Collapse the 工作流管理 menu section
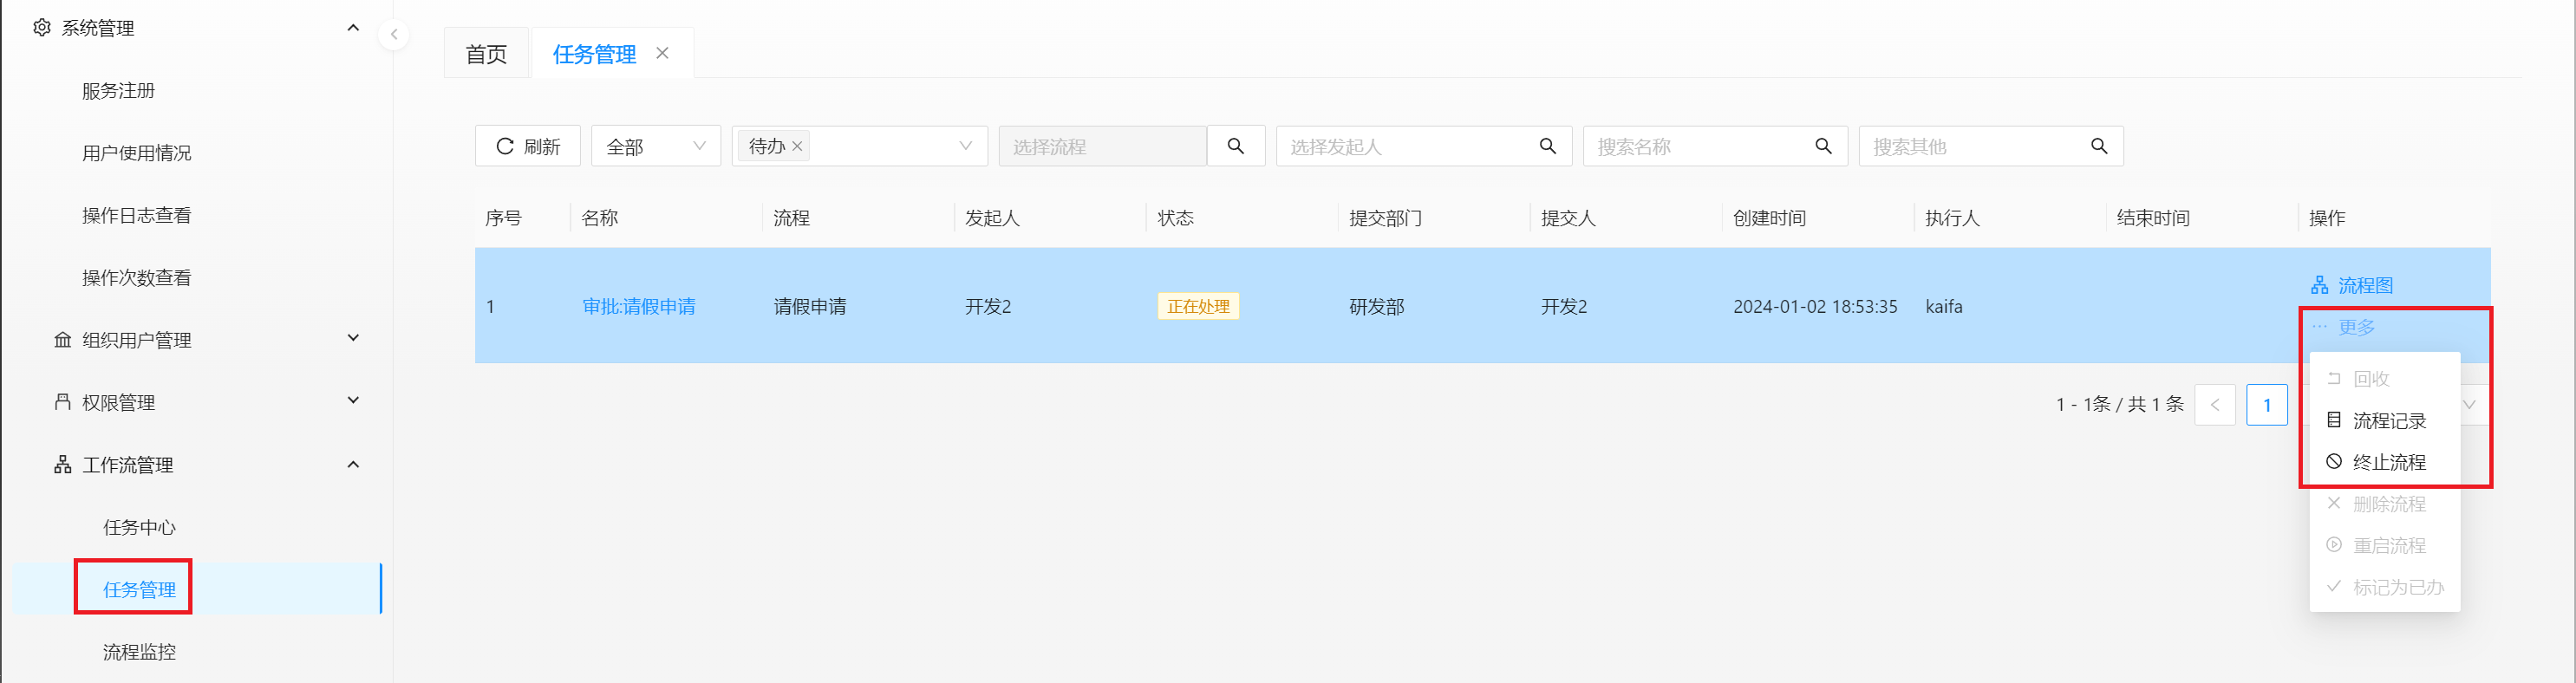 point(353,464)
